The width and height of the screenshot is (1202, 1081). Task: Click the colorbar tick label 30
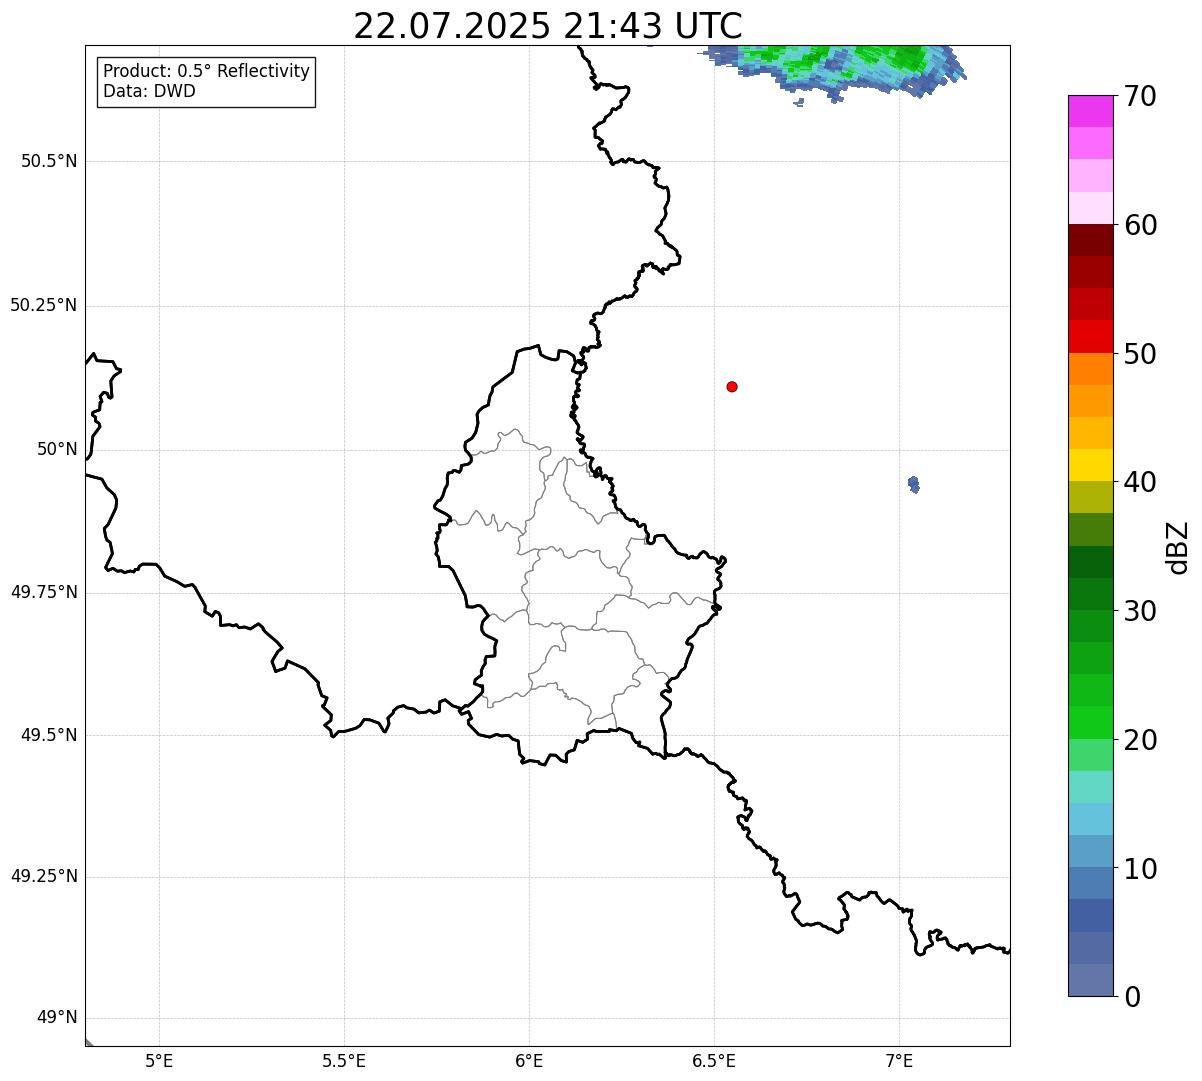[x=1140, y=611]
